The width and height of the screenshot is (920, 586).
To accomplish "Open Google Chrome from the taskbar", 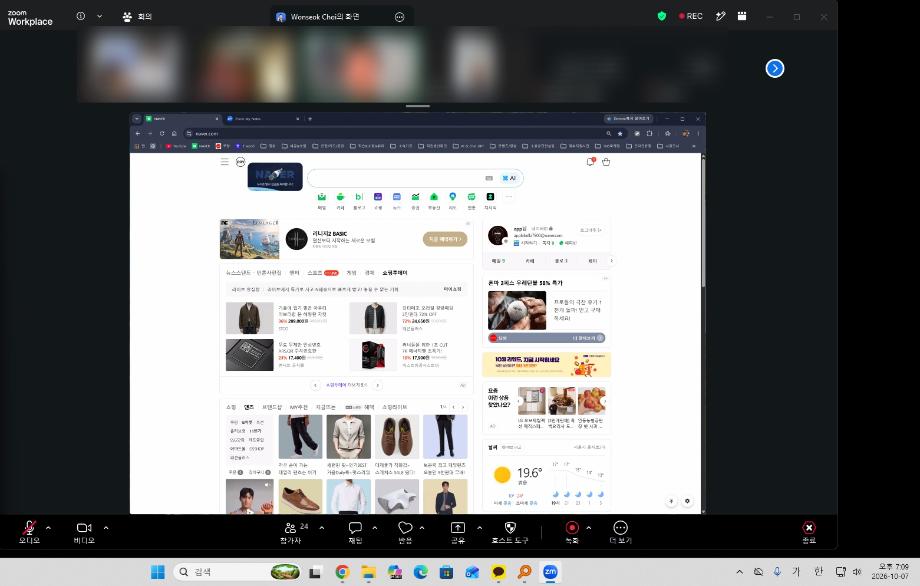I will tap(342, 572).
